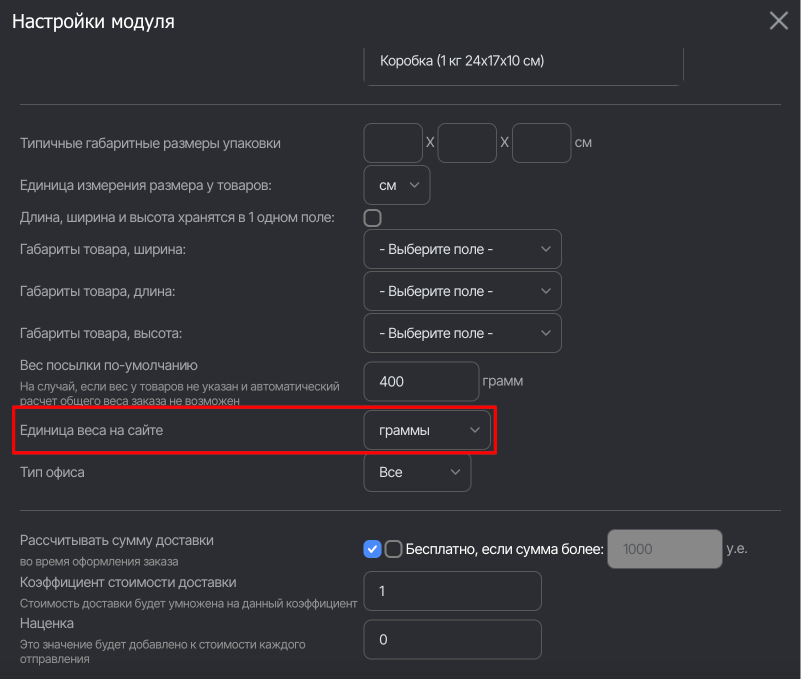Expand the Габариты товара, длина field selector

(462, 291)
